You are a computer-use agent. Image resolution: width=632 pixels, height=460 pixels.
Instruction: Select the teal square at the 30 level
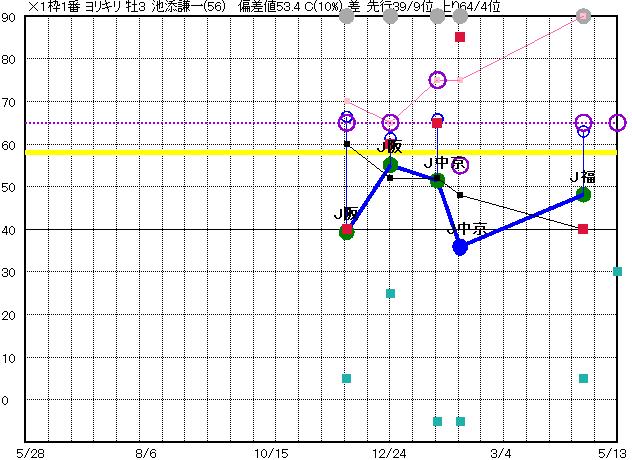[617, 271]
